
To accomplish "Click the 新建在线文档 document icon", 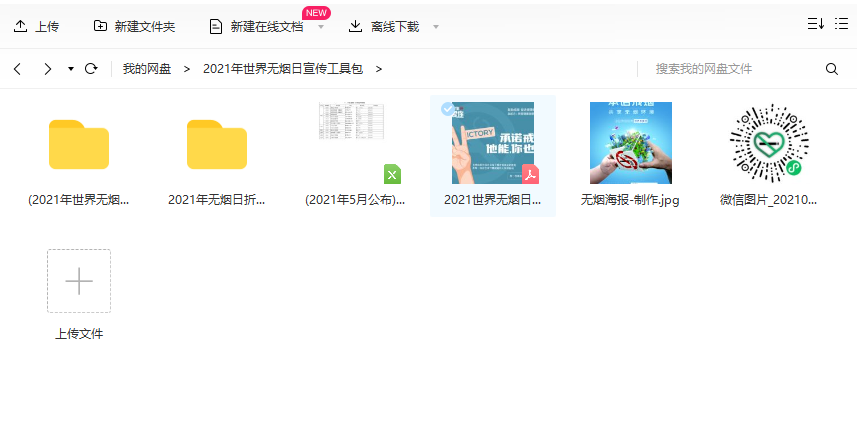I will (x=216, y=26).
